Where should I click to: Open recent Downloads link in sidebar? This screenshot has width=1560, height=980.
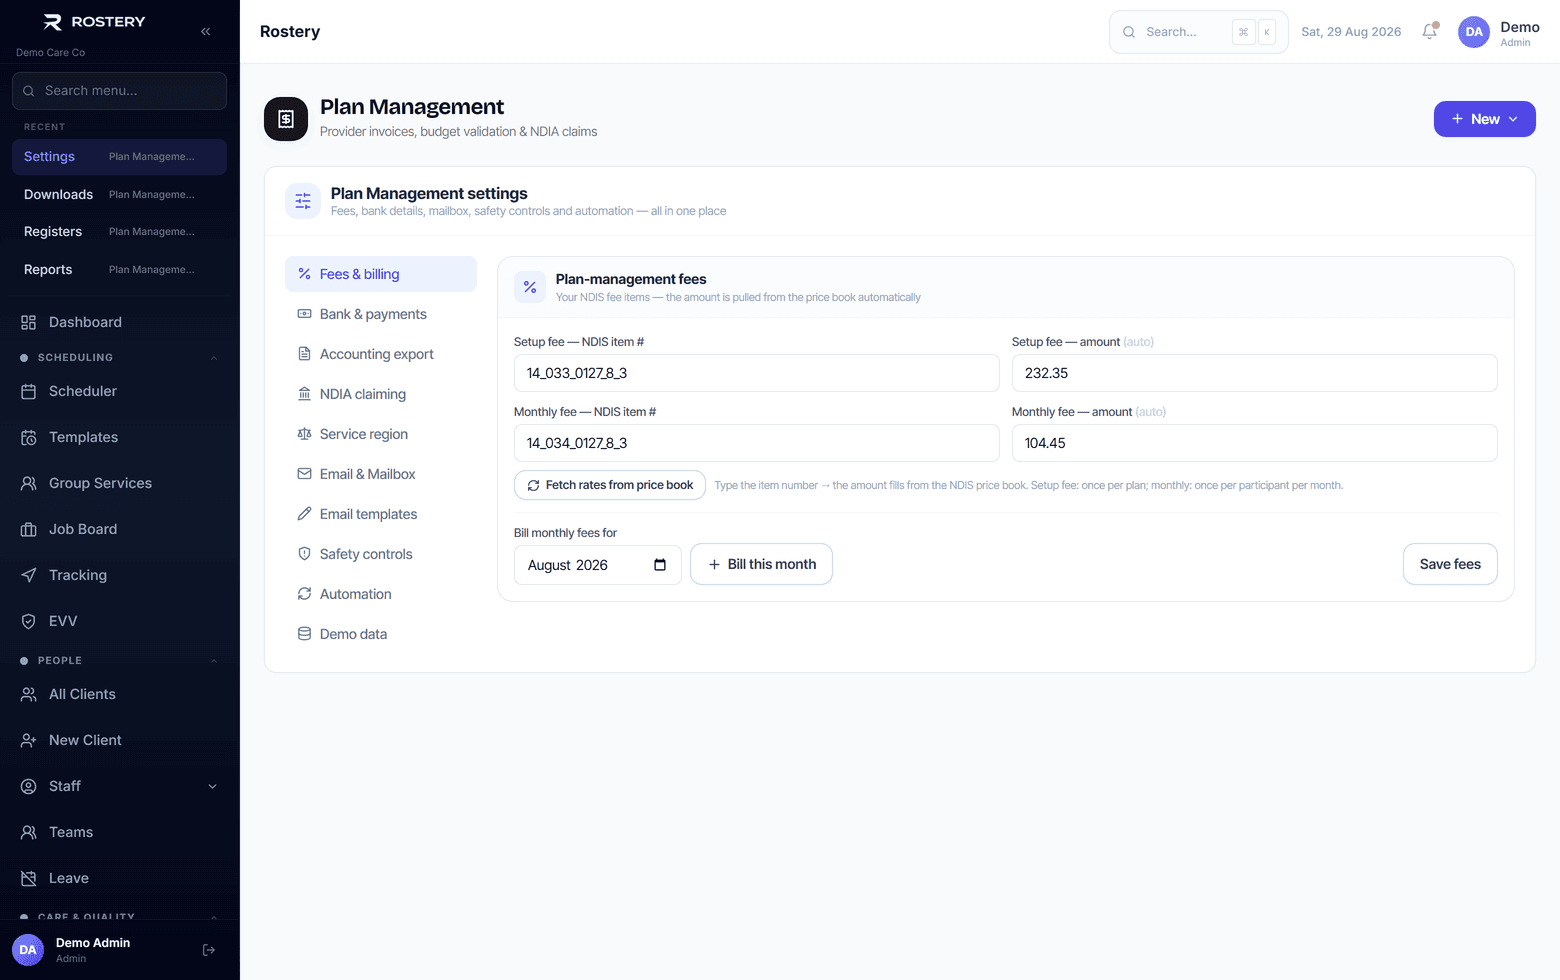(119, 195)
